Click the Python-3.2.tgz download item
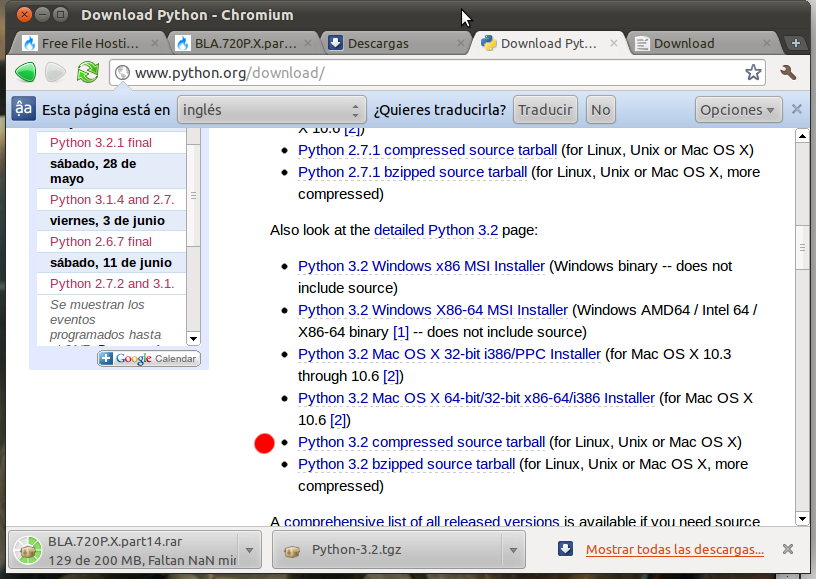The width and height of the screenshot is (816, 579). (x=399, y=550)
